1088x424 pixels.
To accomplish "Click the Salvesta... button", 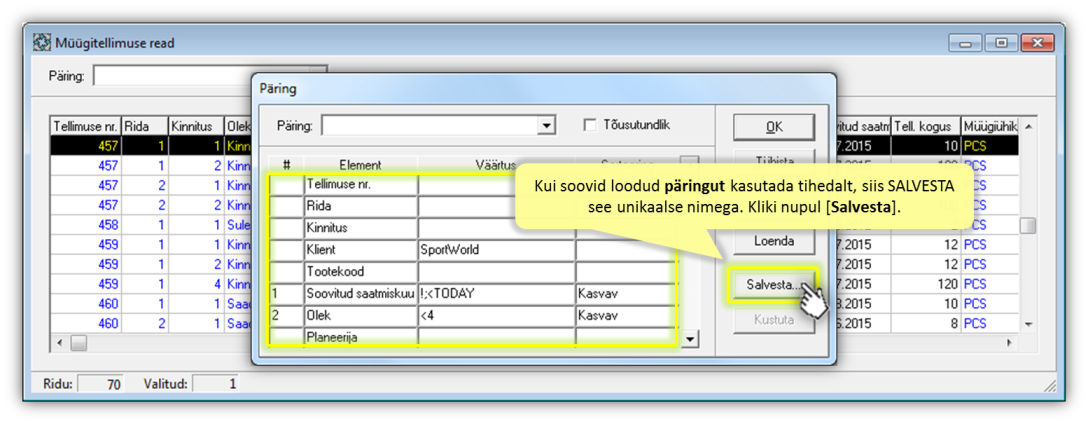I will pos(773,285).
